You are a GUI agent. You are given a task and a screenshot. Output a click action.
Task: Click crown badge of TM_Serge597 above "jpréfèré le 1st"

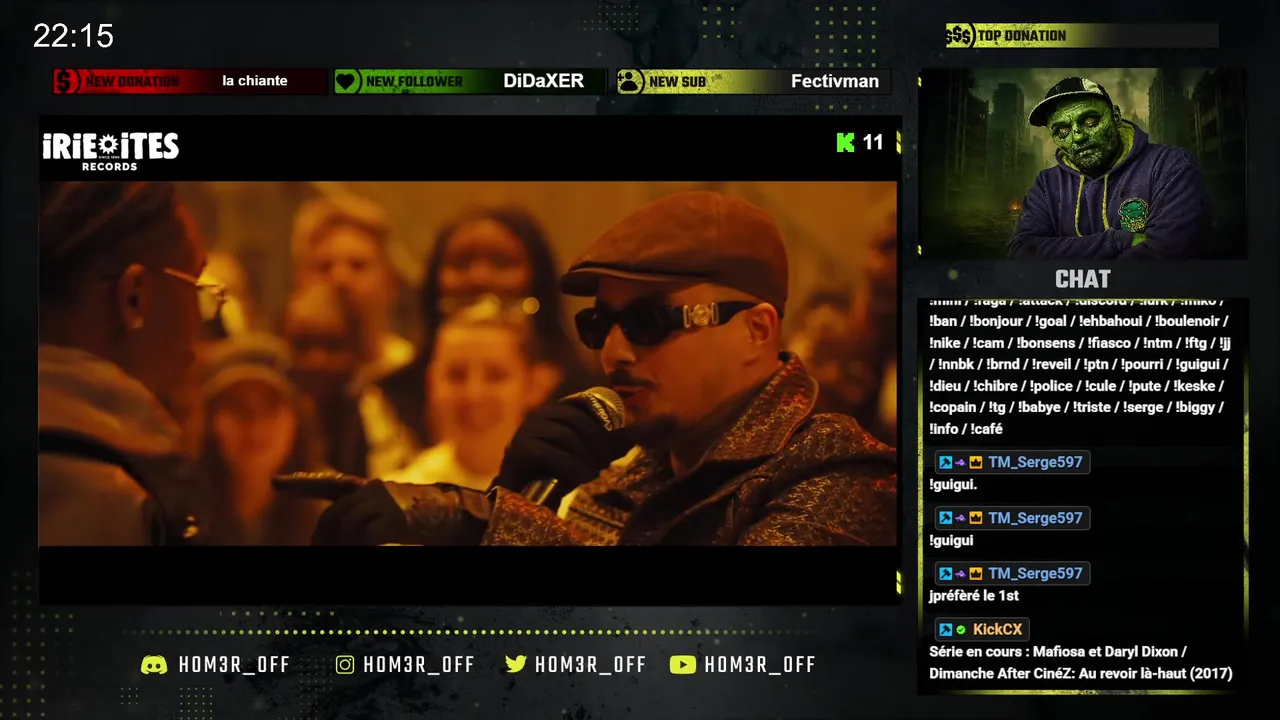(x=976, y=574)
